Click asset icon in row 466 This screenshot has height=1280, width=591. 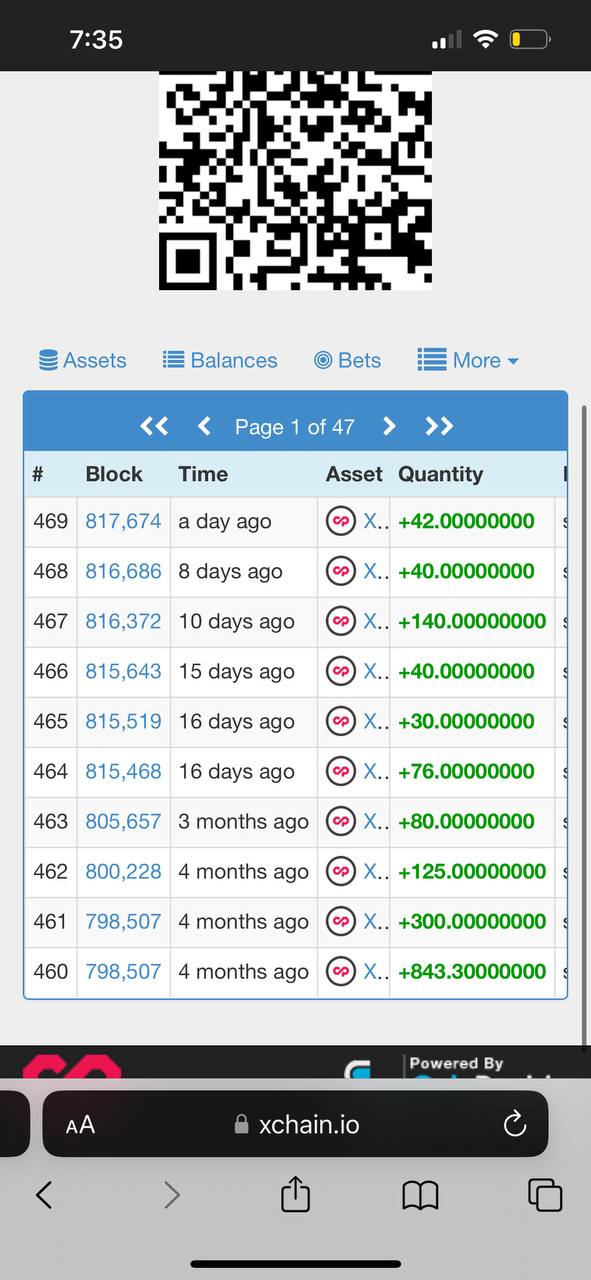tap(341, 671)
